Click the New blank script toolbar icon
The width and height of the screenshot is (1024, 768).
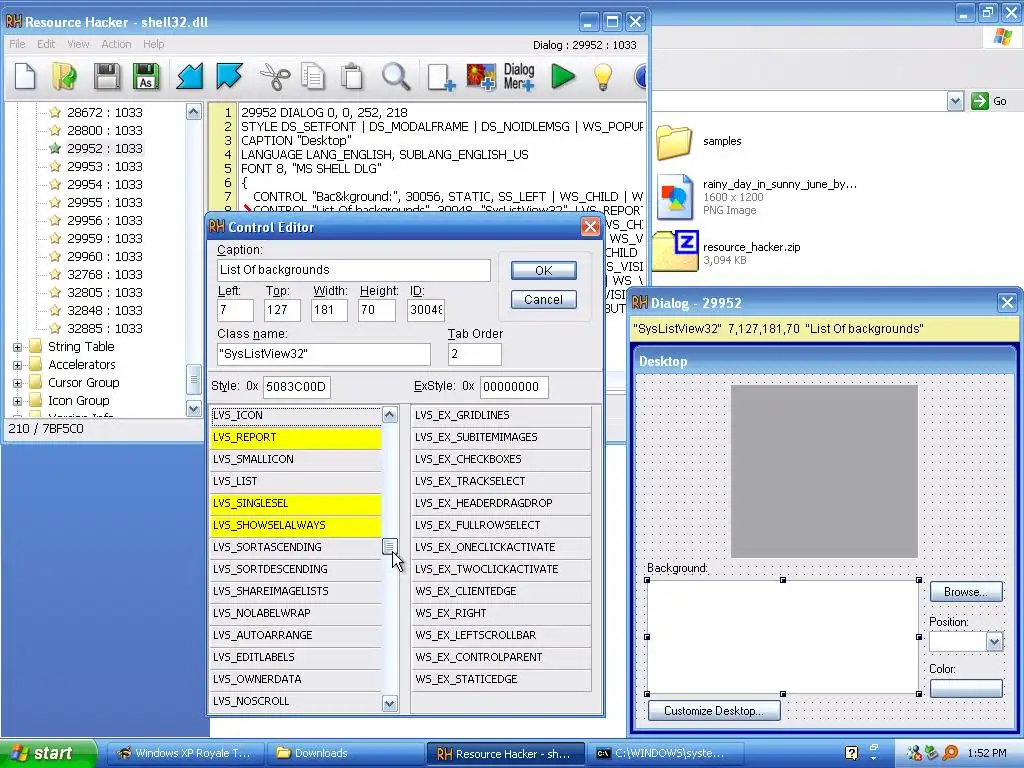[x=25, y=76]
